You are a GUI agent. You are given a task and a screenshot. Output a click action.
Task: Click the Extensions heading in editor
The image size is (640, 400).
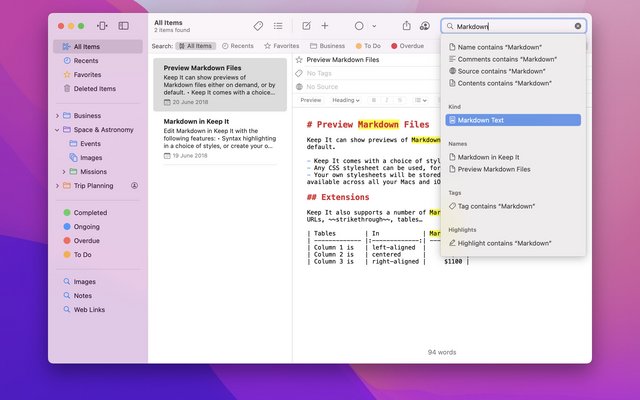tap(338, 197)
